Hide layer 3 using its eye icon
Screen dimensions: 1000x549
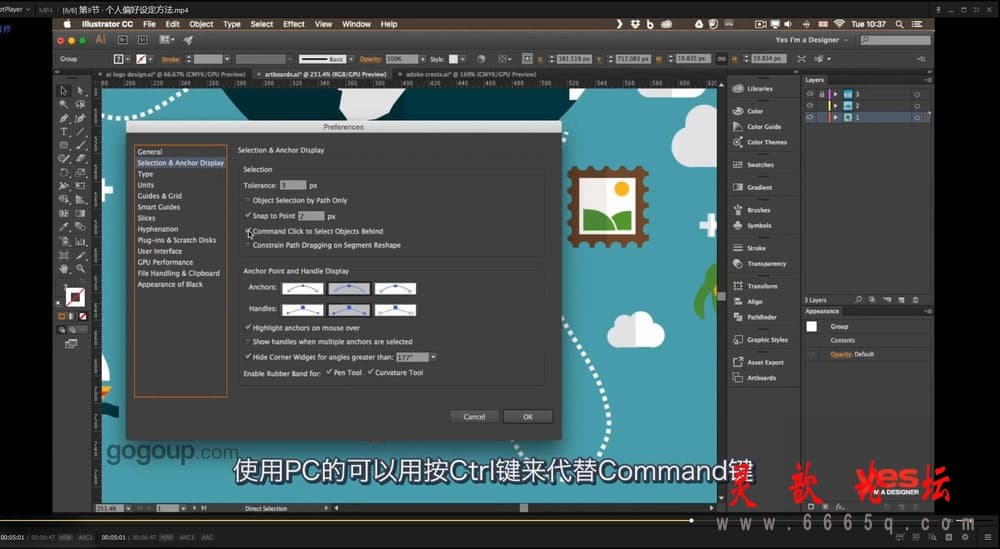coord(810,94)
